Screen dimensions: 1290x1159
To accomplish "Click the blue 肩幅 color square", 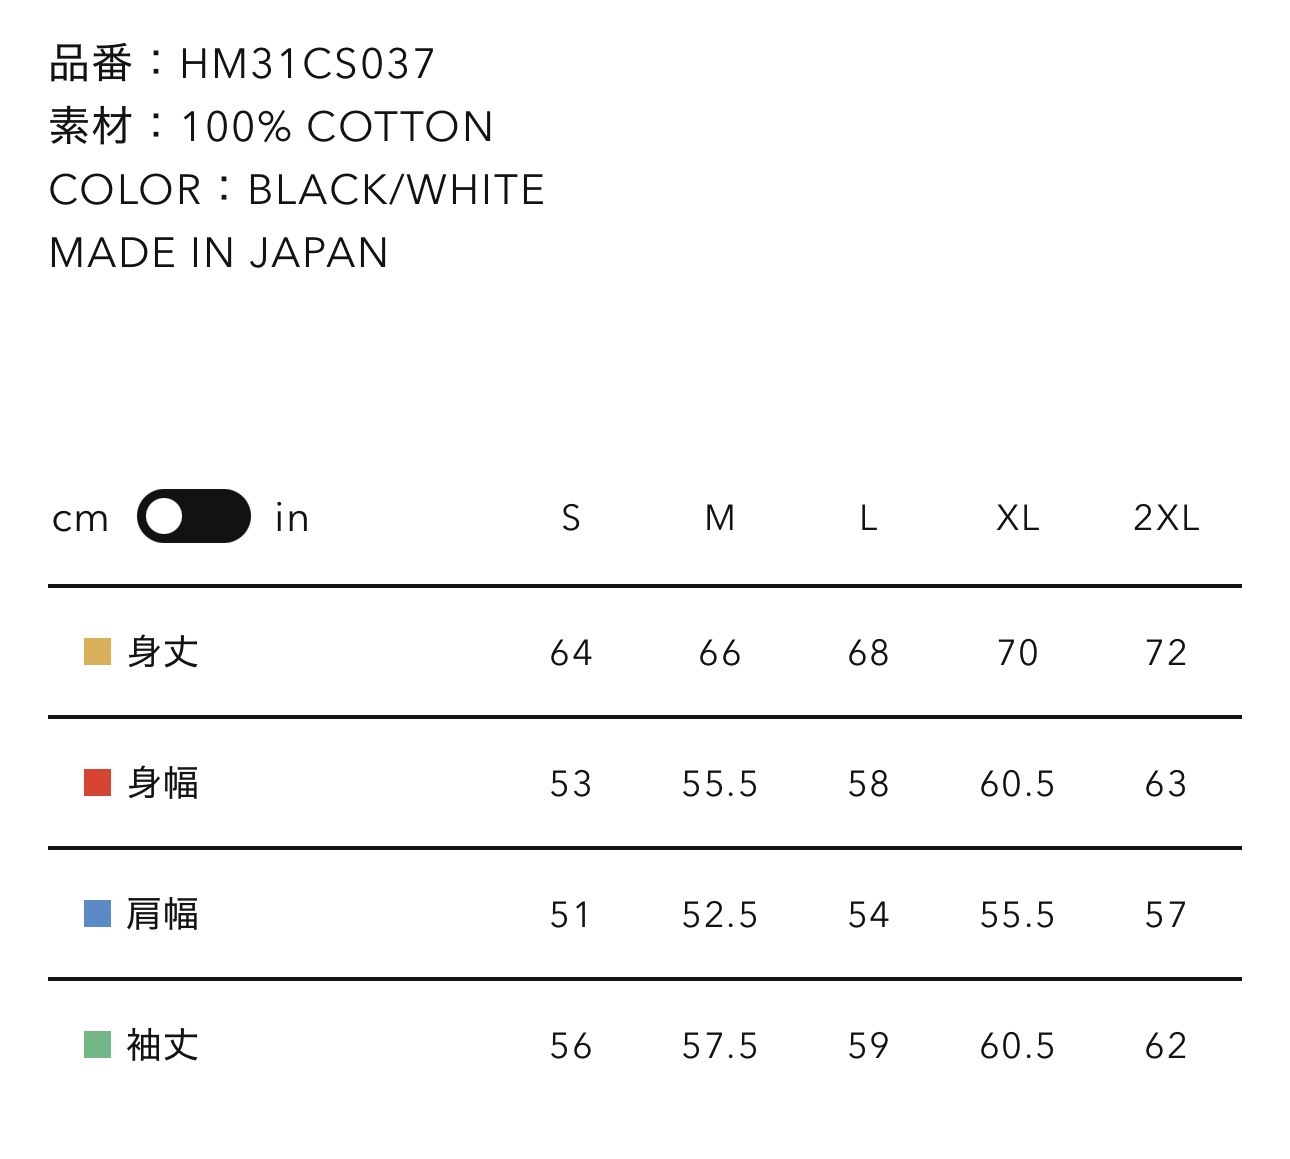I will tap(97, 914).
